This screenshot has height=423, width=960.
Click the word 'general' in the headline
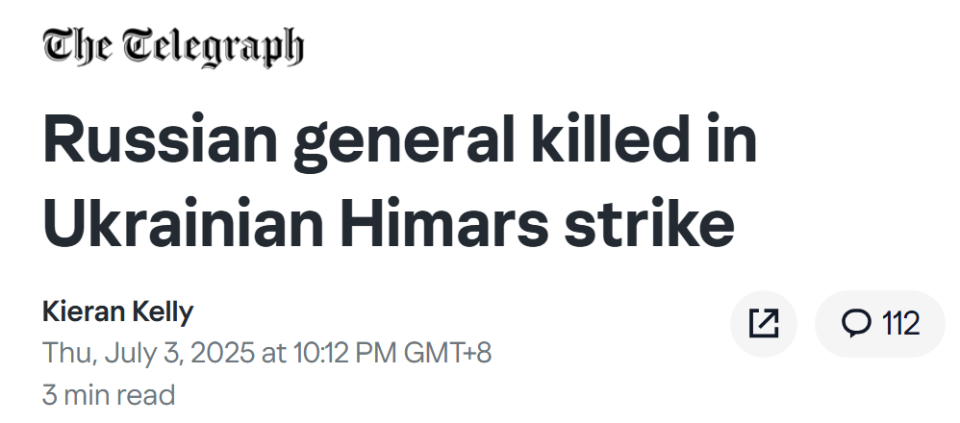404,143
